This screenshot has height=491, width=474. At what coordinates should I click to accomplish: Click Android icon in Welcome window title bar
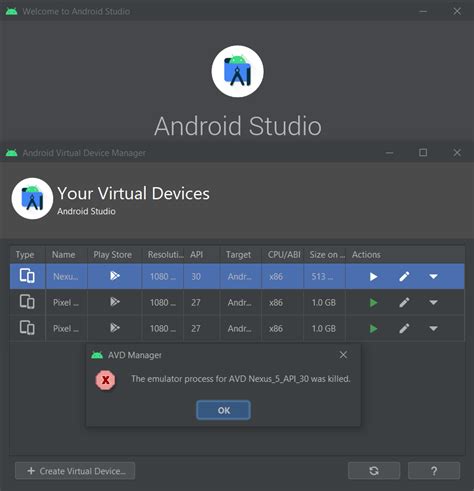[12, 11]
